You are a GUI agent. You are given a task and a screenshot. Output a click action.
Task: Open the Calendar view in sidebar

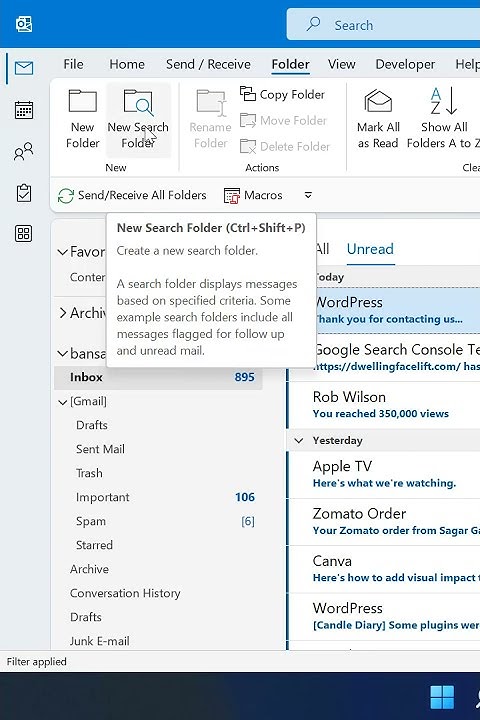point(24,110)
